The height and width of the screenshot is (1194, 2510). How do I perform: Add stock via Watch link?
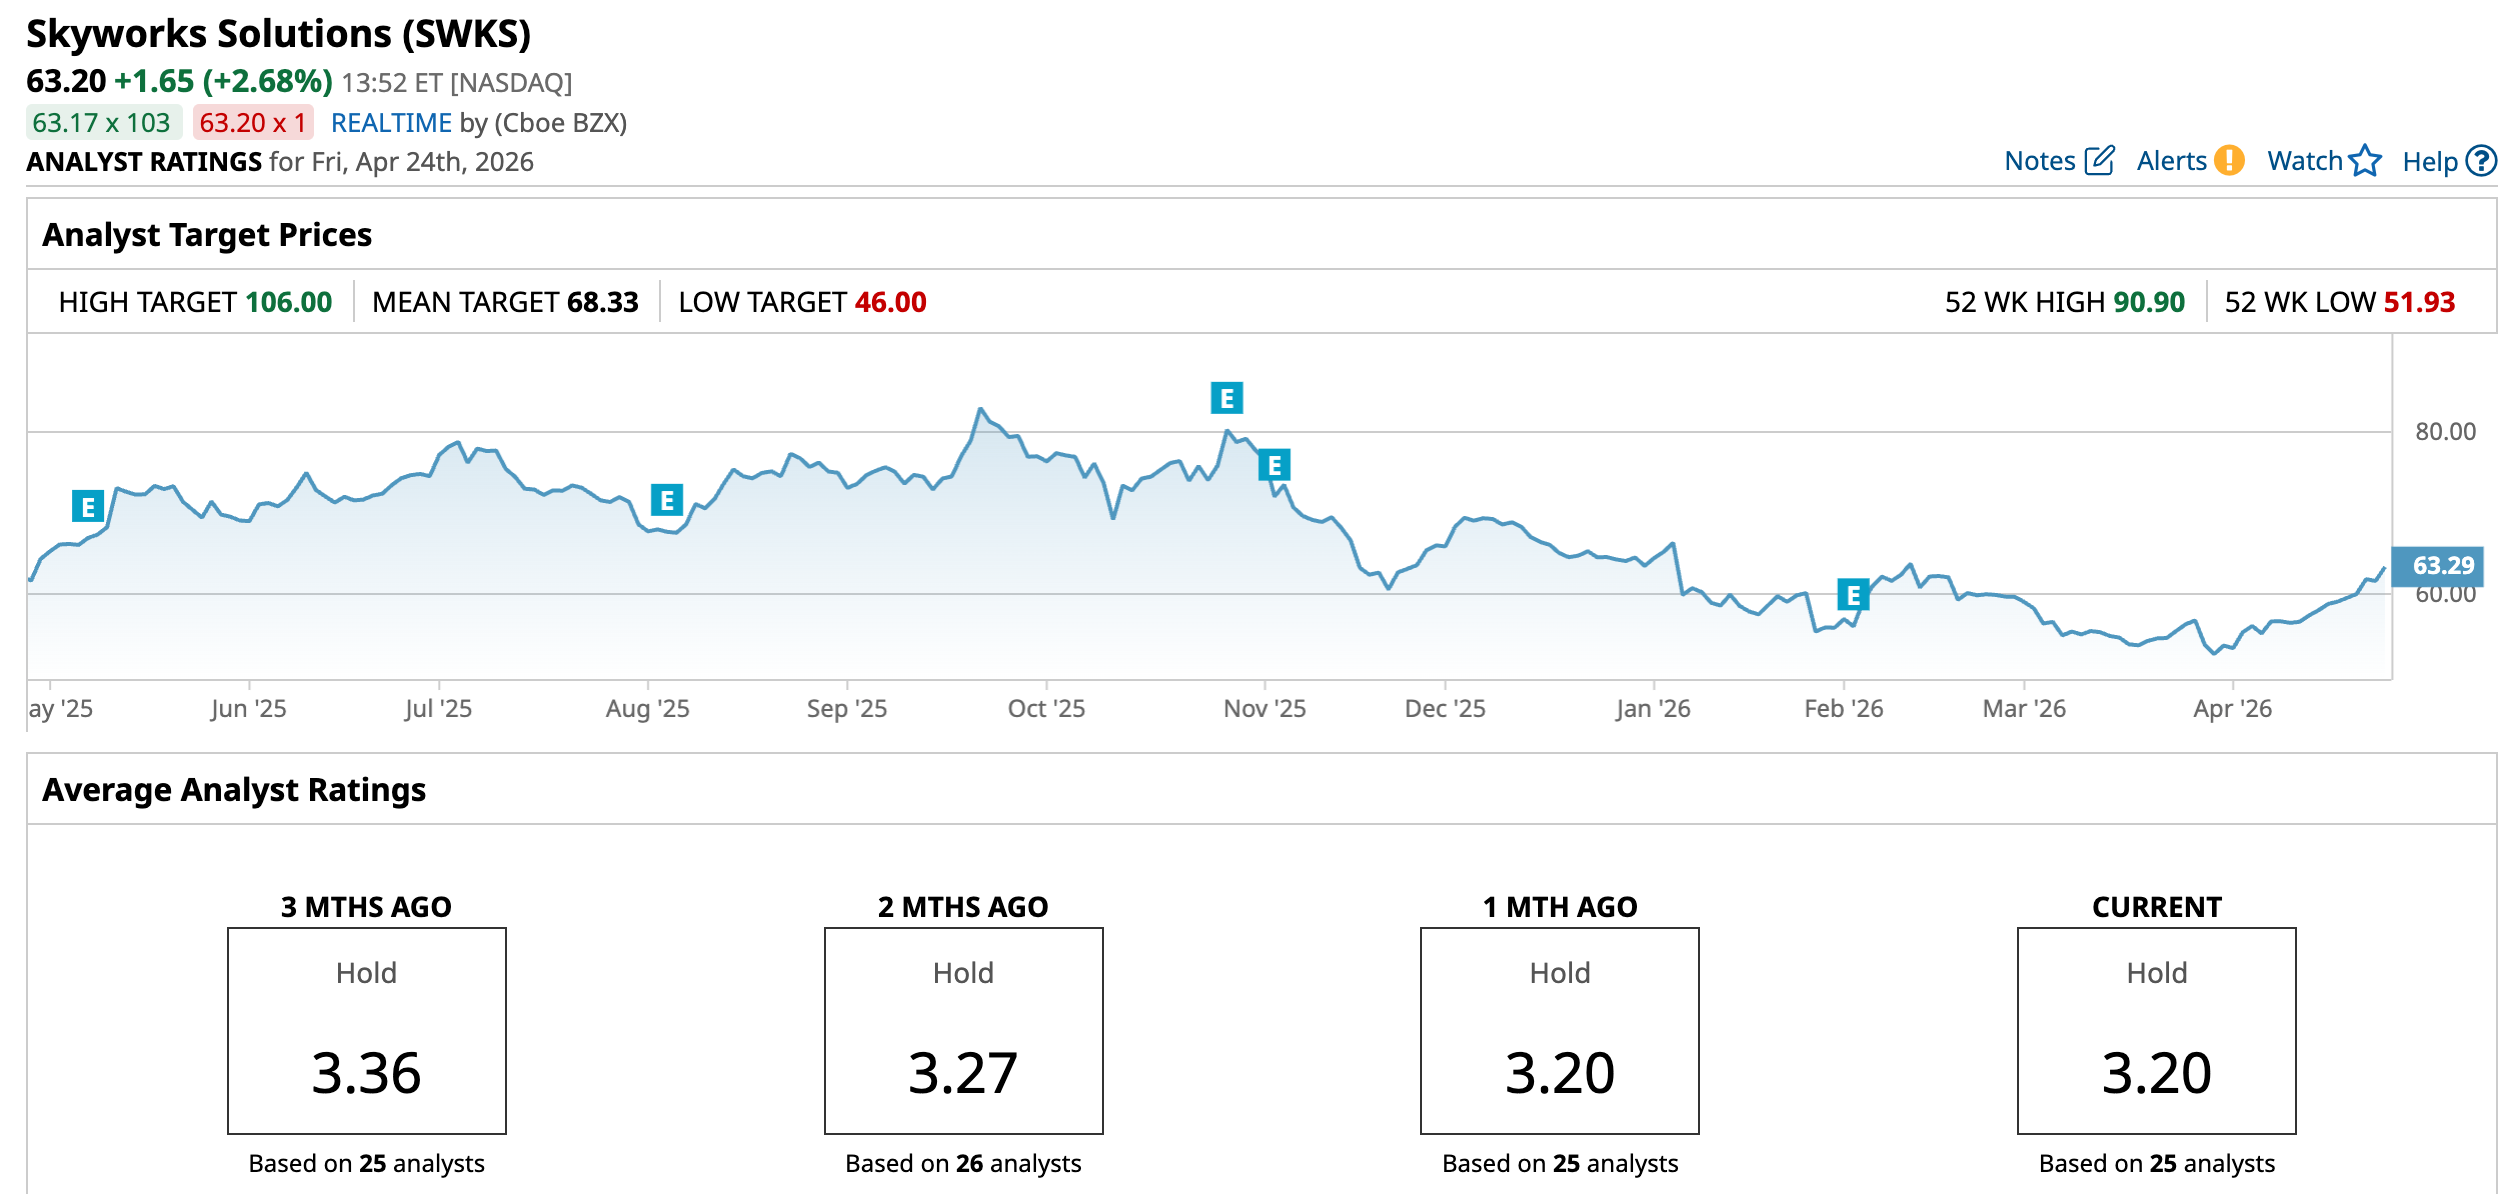point(2305,161)
